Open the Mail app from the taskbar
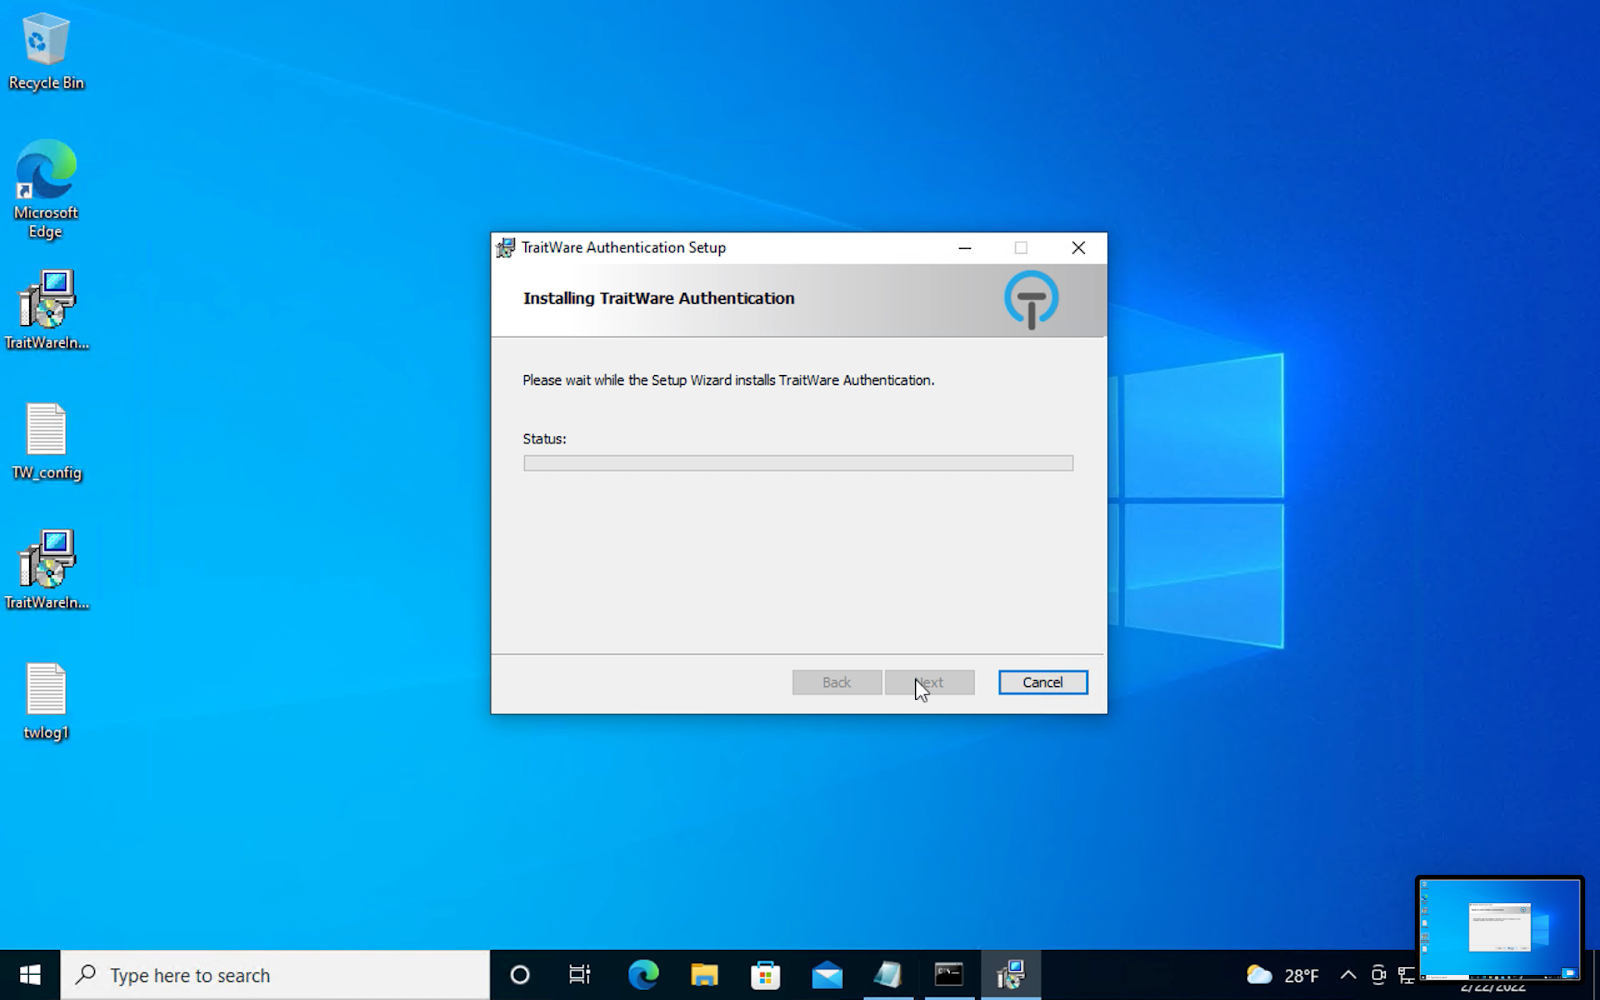This screenshot has height=1000, width=1600. [x=827, y=975]
